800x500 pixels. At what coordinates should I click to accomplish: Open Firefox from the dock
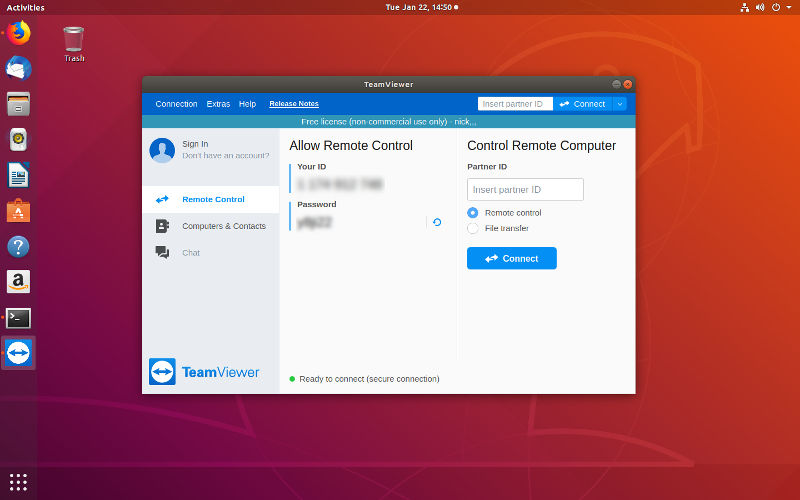[18, 33]
